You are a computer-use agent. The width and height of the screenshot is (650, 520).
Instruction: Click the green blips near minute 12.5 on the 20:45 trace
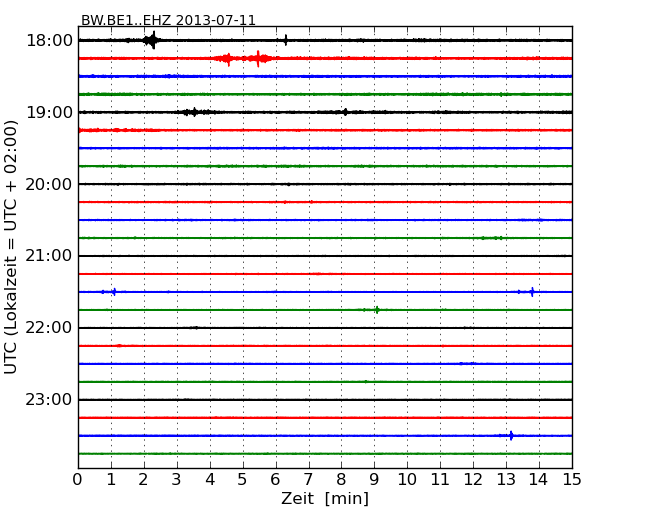(492, 238)
